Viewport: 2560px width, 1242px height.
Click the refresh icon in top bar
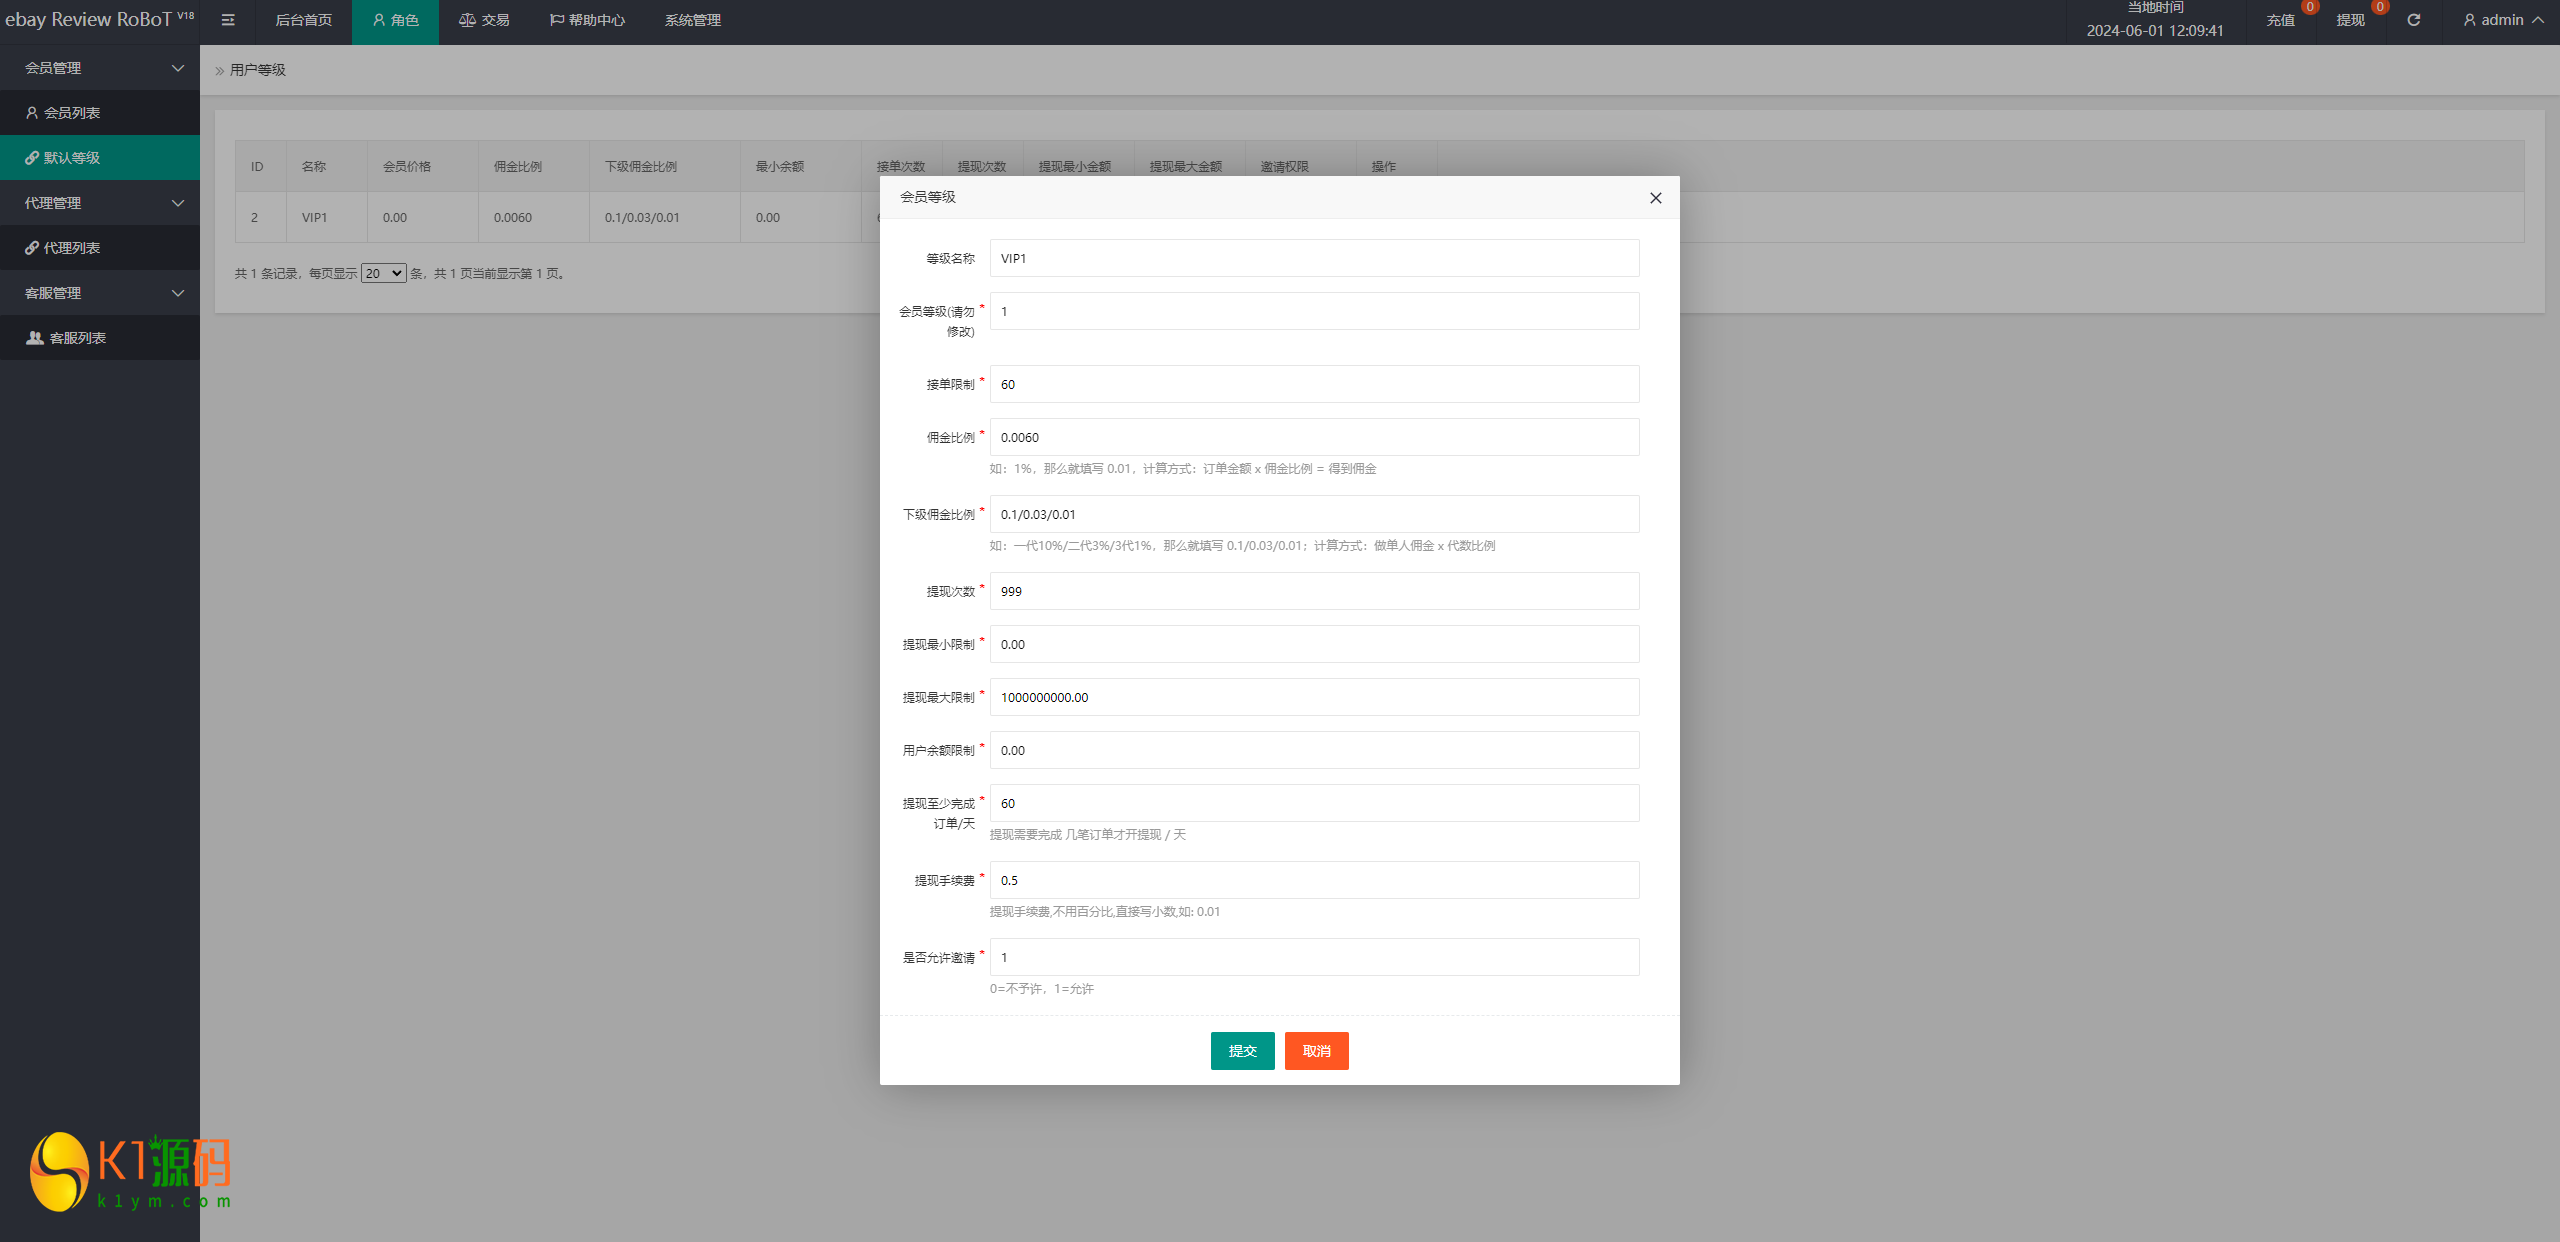coord(2413,20)
